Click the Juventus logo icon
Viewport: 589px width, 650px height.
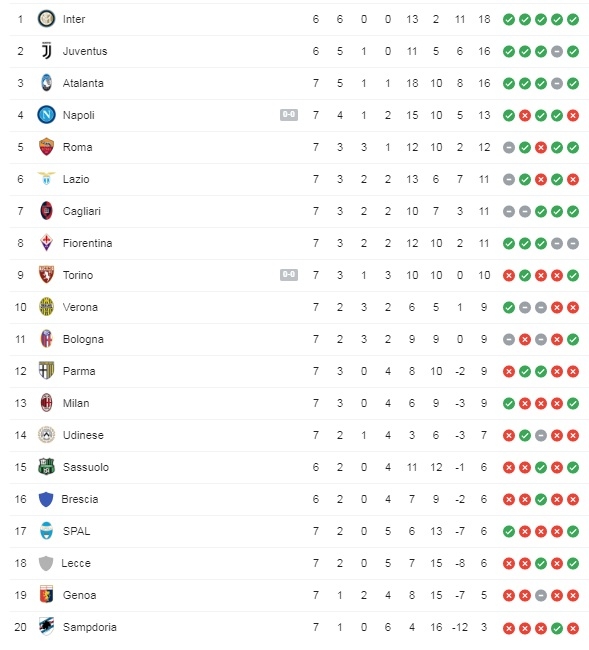[46, 51]
